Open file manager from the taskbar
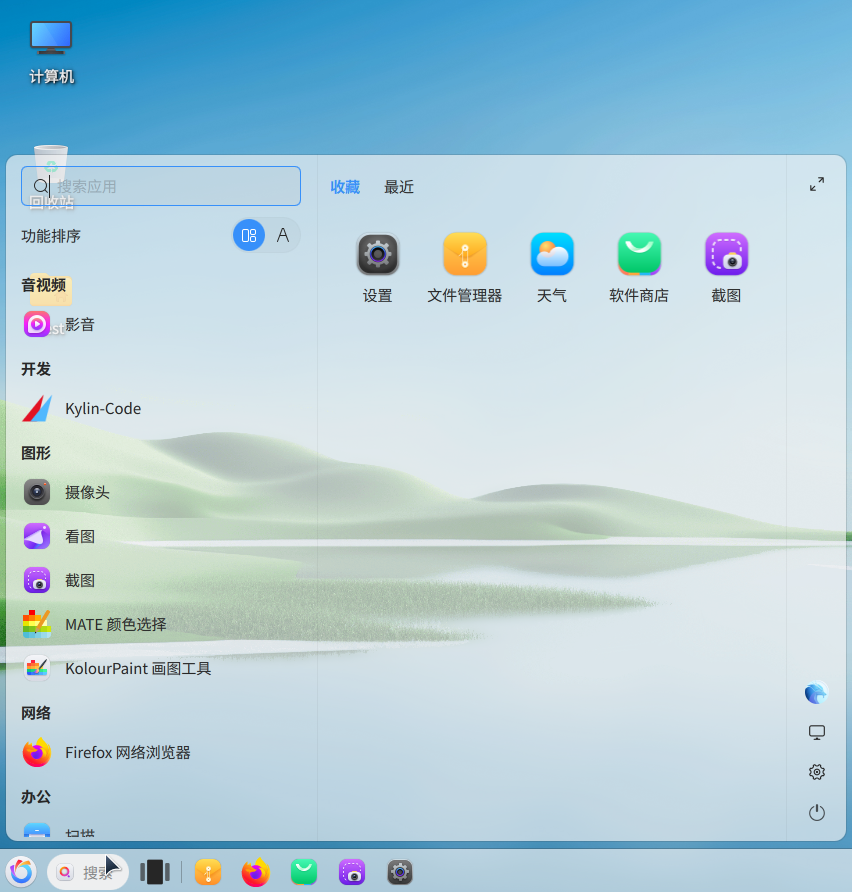852x892 pixels. point(208,872)
